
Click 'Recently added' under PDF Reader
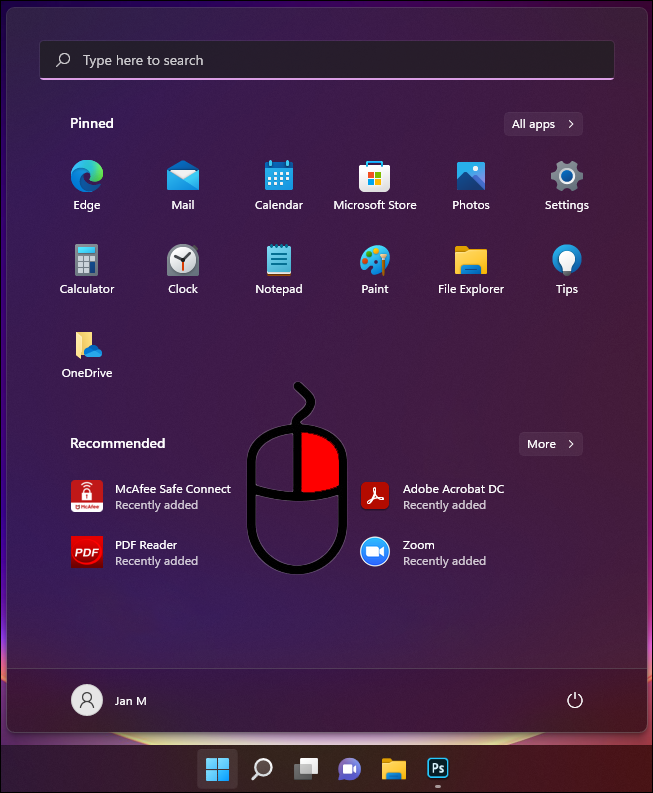156,561
